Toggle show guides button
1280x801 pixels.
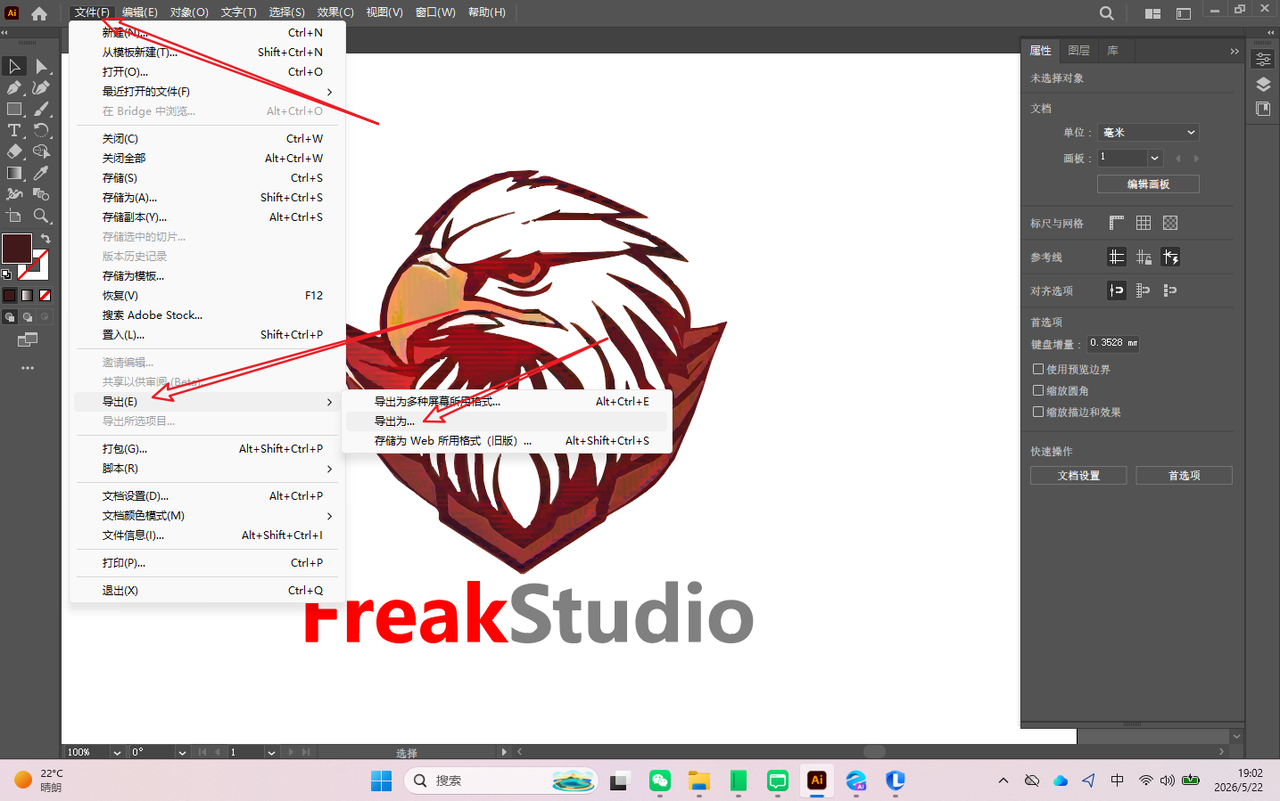point(1117,257)
